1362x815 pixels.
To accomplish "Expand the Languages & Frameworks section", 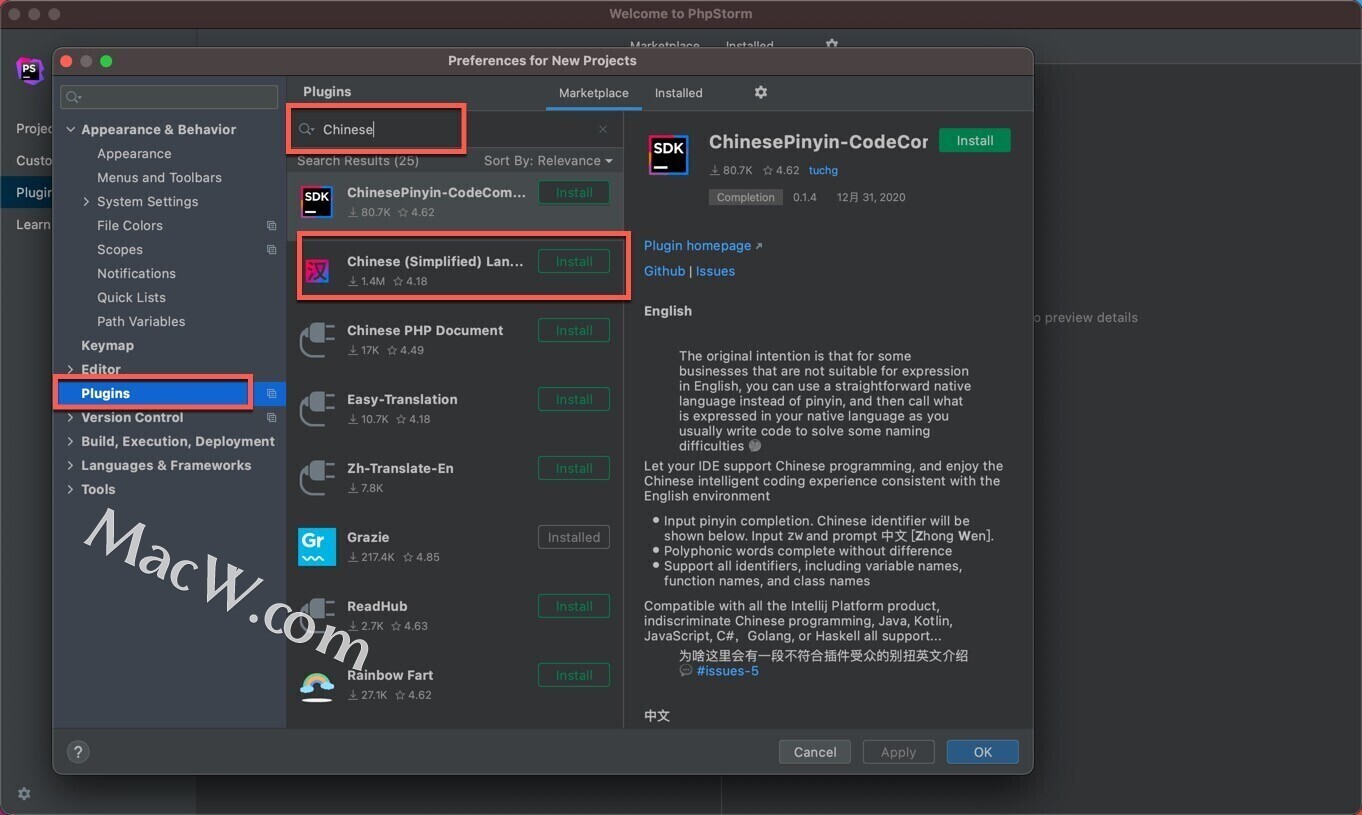I will (70, 466).
